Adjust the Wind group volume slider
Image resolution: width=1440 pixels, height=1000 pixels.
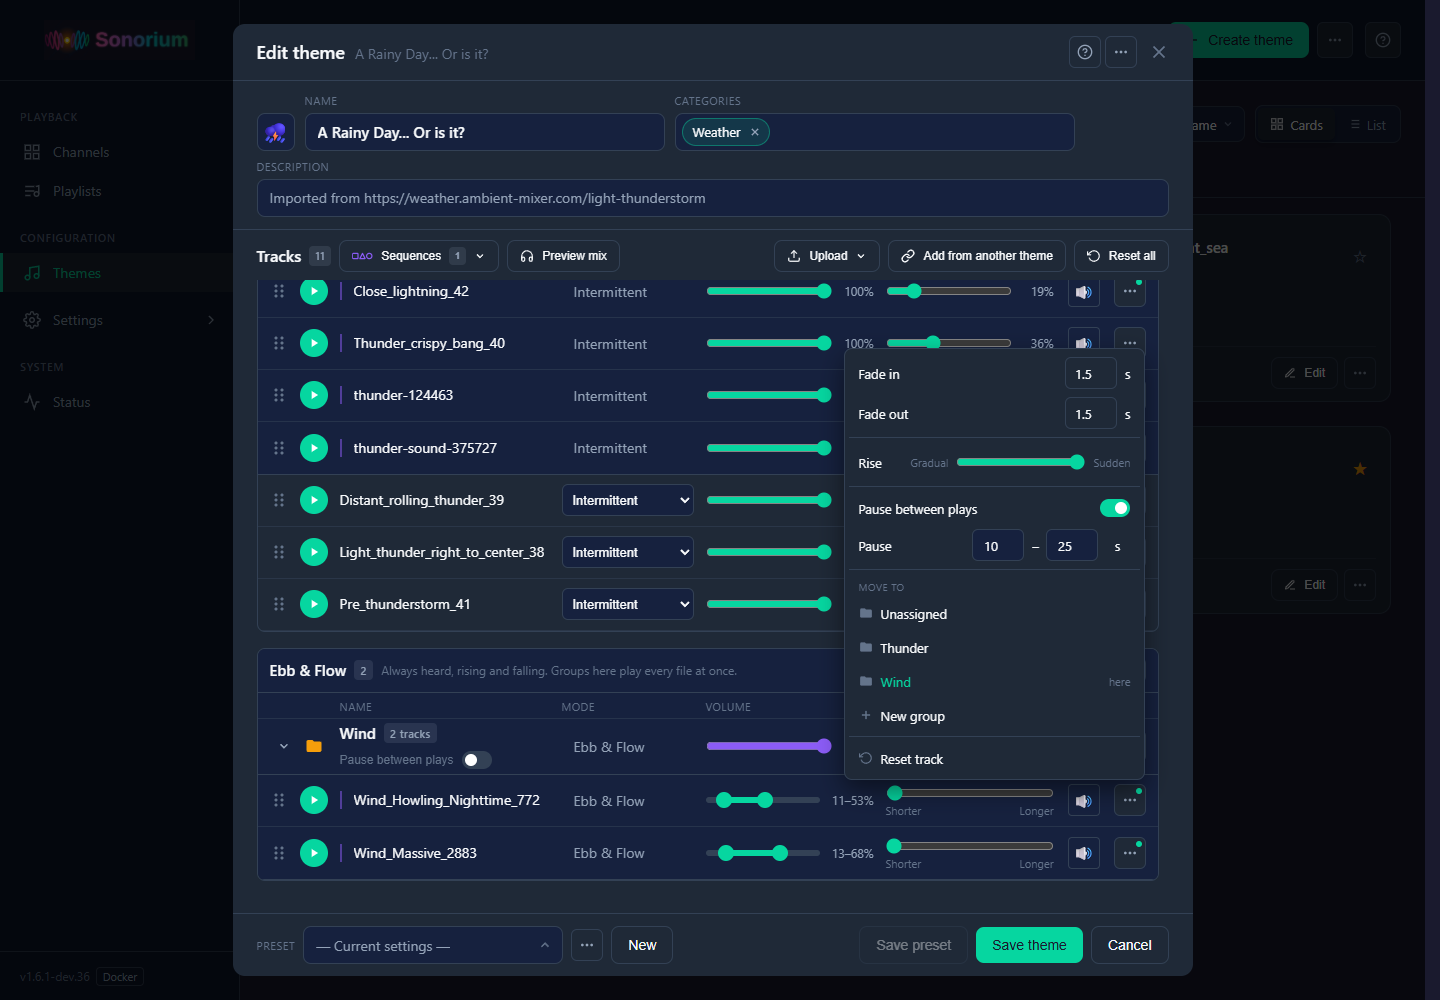point(769,746)
